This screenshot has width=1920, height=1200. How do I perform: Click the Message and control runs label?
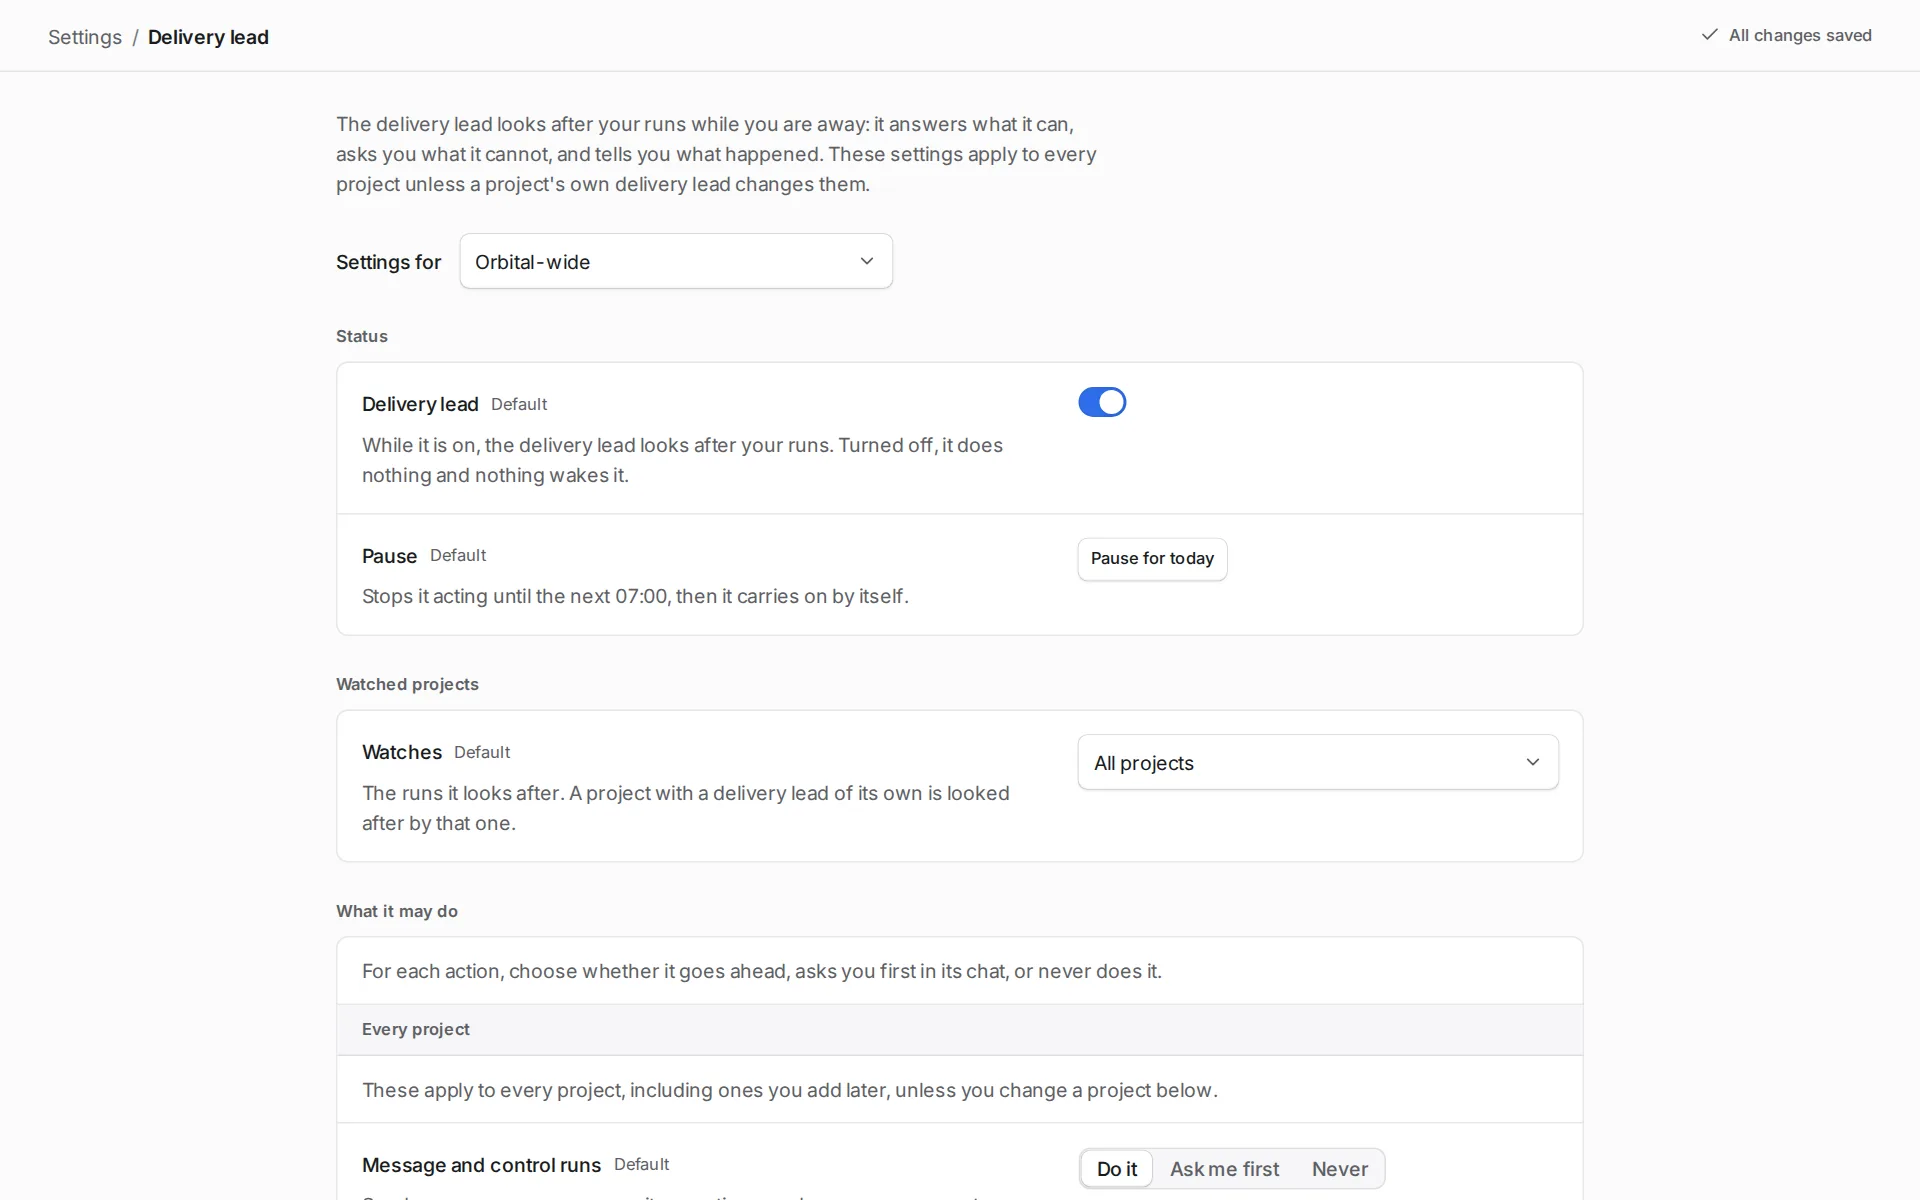tap(481, 1165)
